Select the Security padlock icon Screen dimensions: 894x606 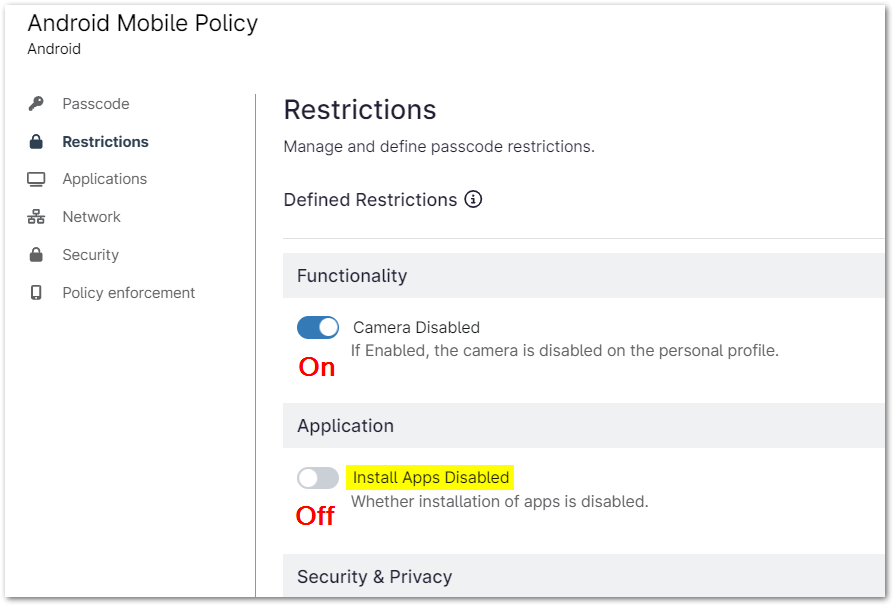pyautogui.click(x=36, y=254)
